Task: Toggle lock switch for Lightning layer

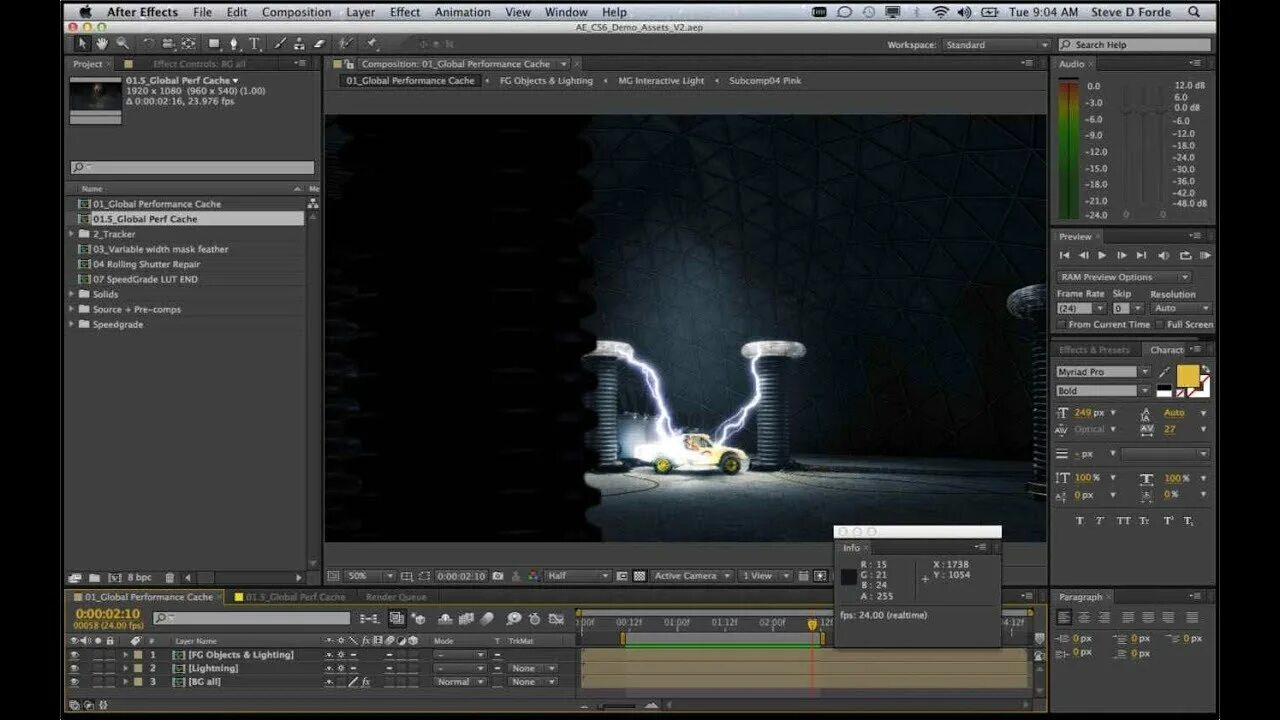Action: click(109, 668)
